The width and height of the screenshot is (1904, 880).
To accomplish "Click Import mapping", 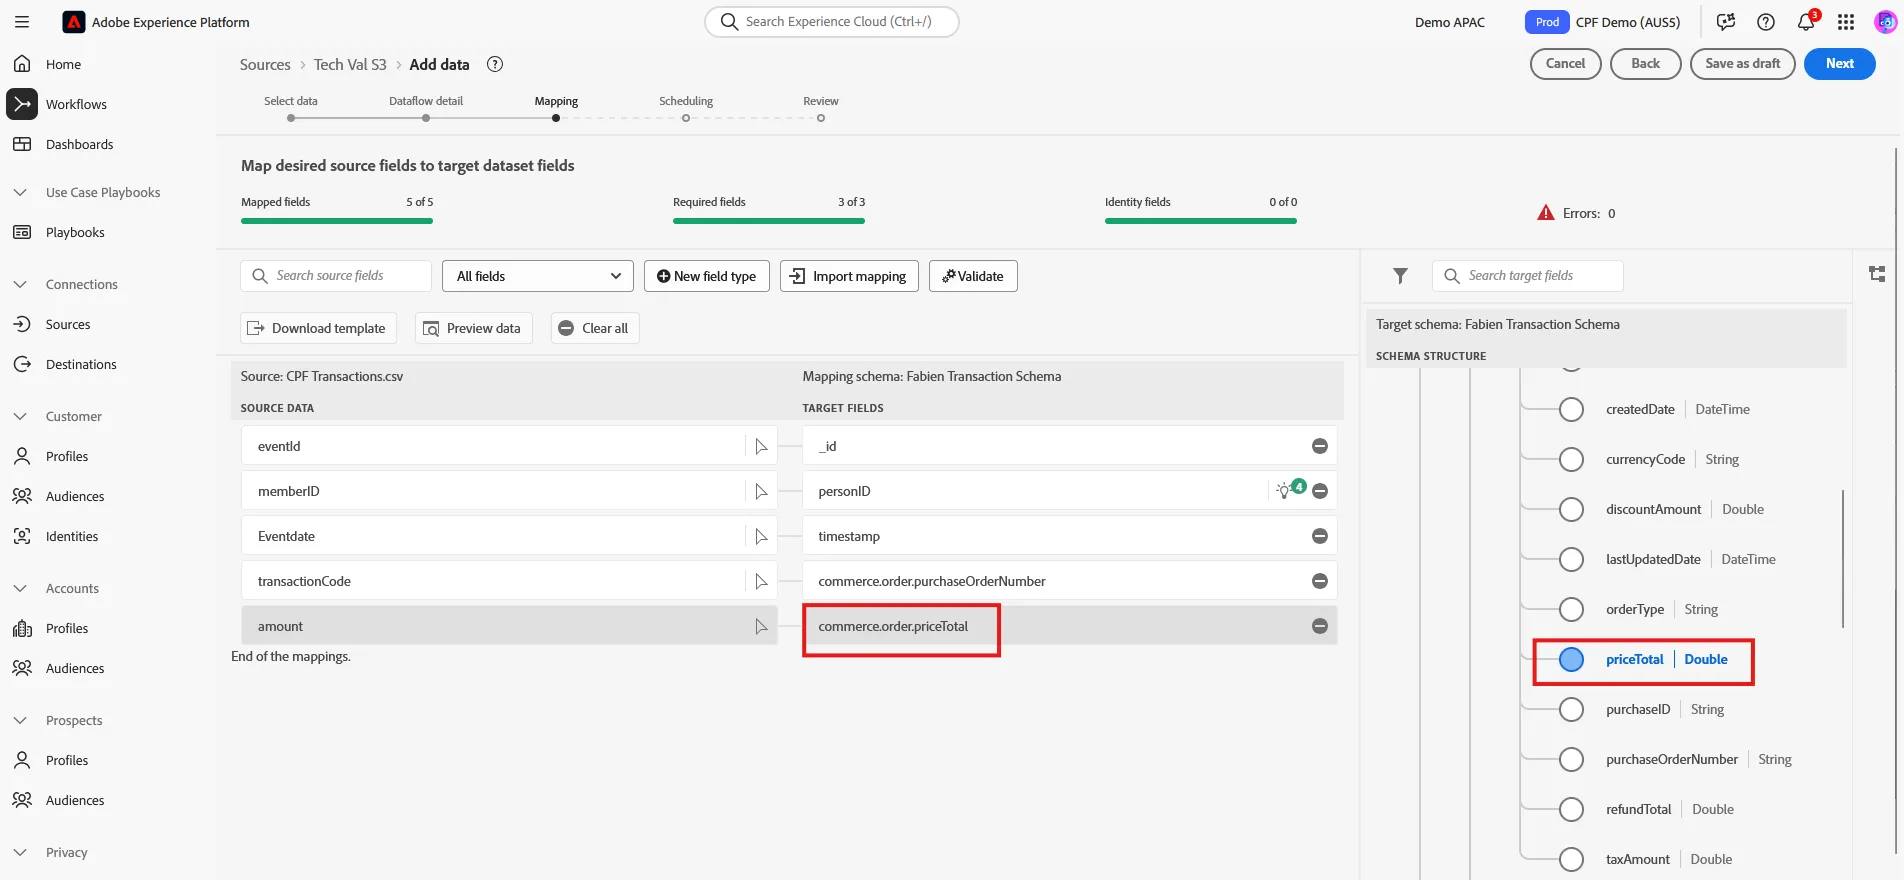I will [x=849, y=276].
